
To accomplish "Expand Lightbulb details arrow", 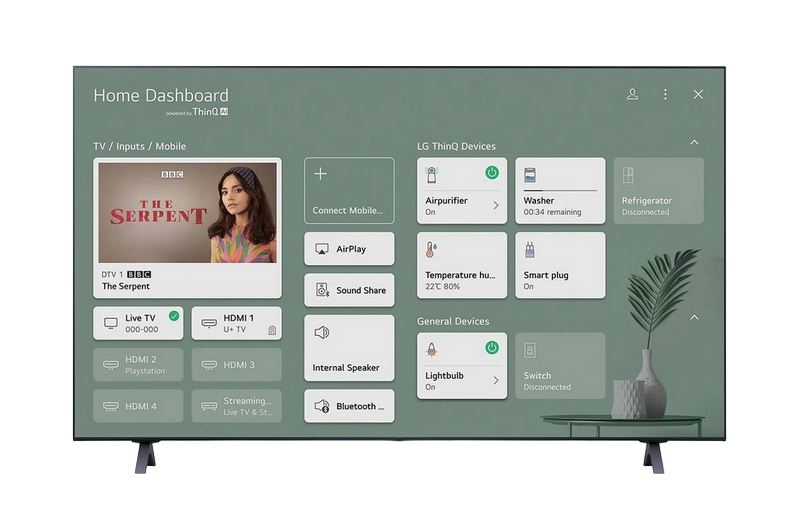I will [496, 380].
